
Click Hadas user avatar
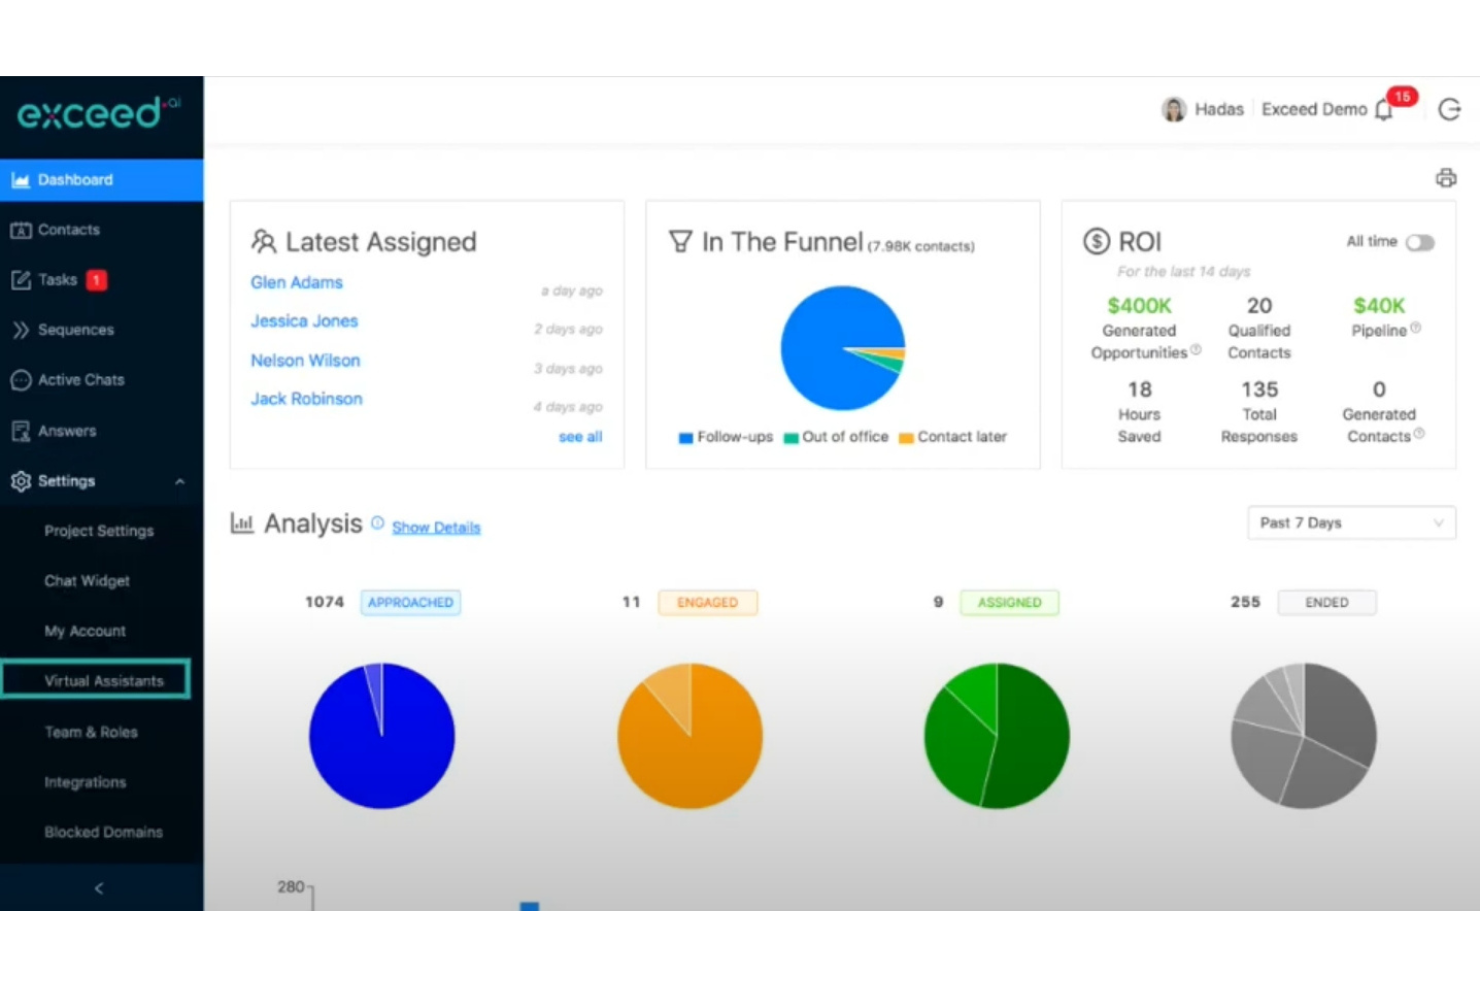click(x=1173, y=109)
